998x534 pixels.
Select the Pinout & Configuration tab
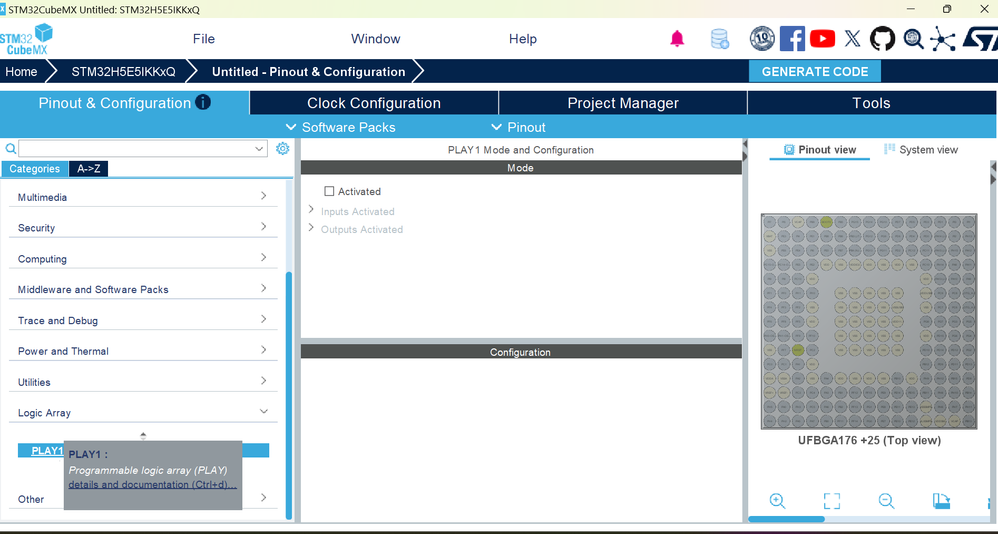pos(125,103)
